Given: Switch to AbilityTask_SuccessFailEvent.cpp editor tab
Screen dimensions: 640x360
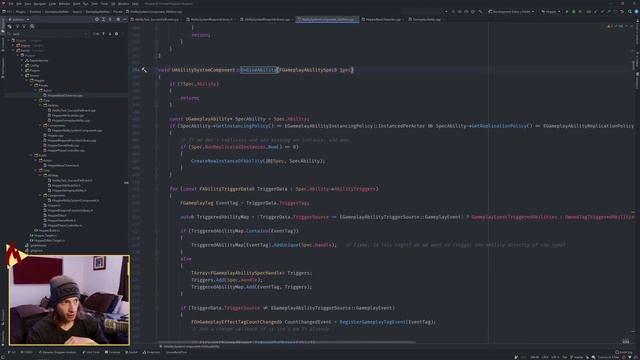Looking at the screenshot, I should (155, 20).
